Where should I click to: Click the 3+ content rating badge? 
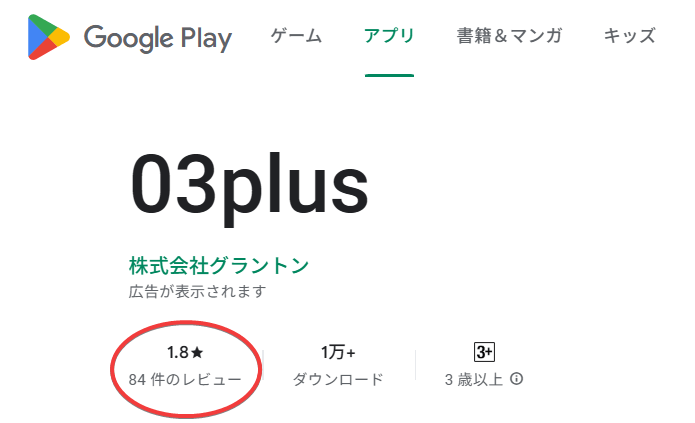484,352
